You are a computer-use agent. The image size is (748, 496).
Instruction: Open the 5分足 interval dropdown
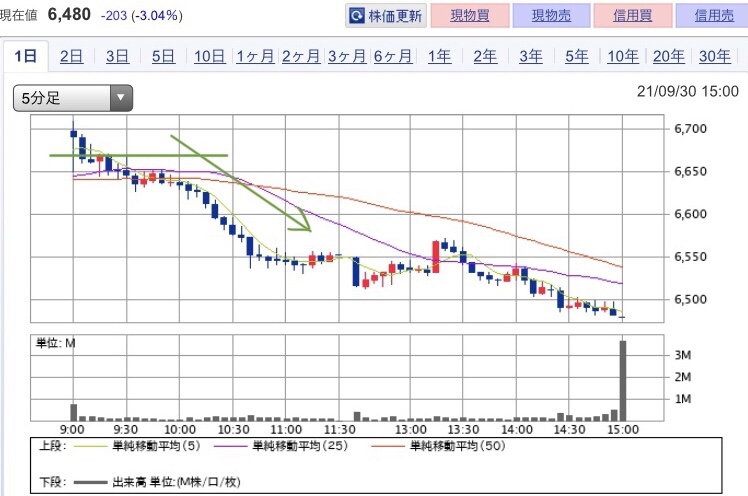(73, 98)
